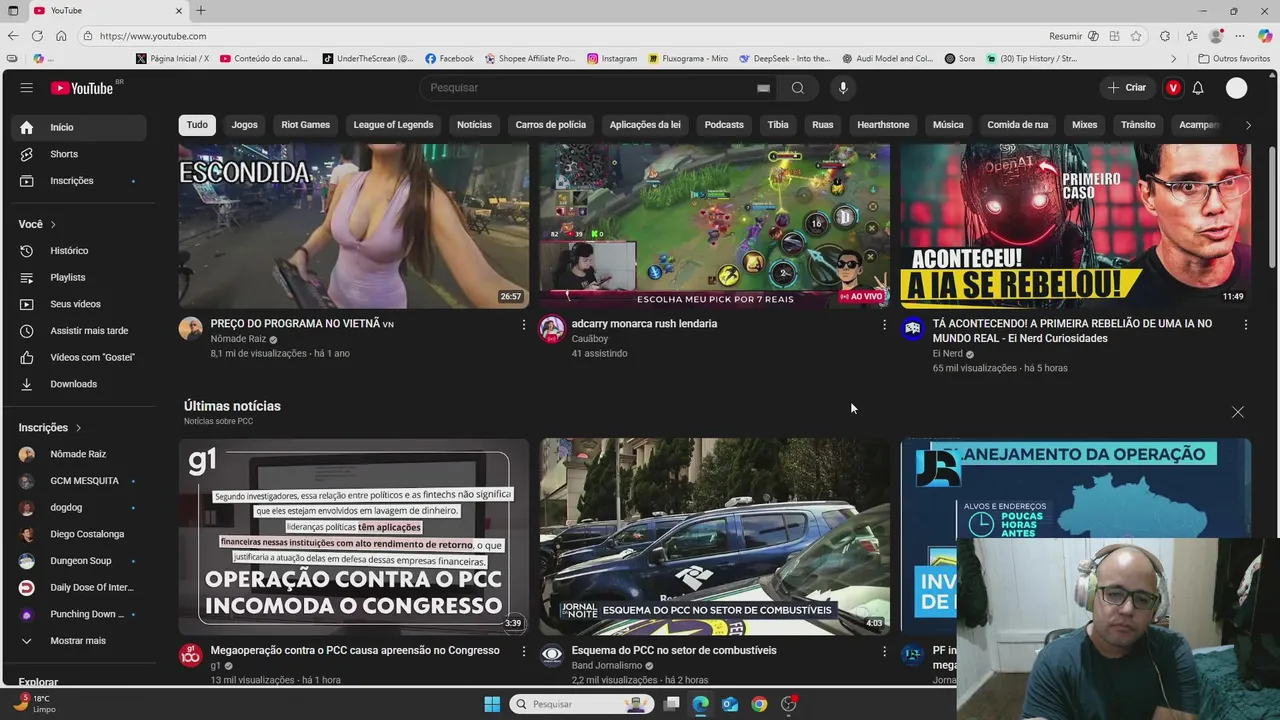The width and height of the screenshot is (1280, 720).
Task: Start voice search with the microphone
Action: [843, 88]
